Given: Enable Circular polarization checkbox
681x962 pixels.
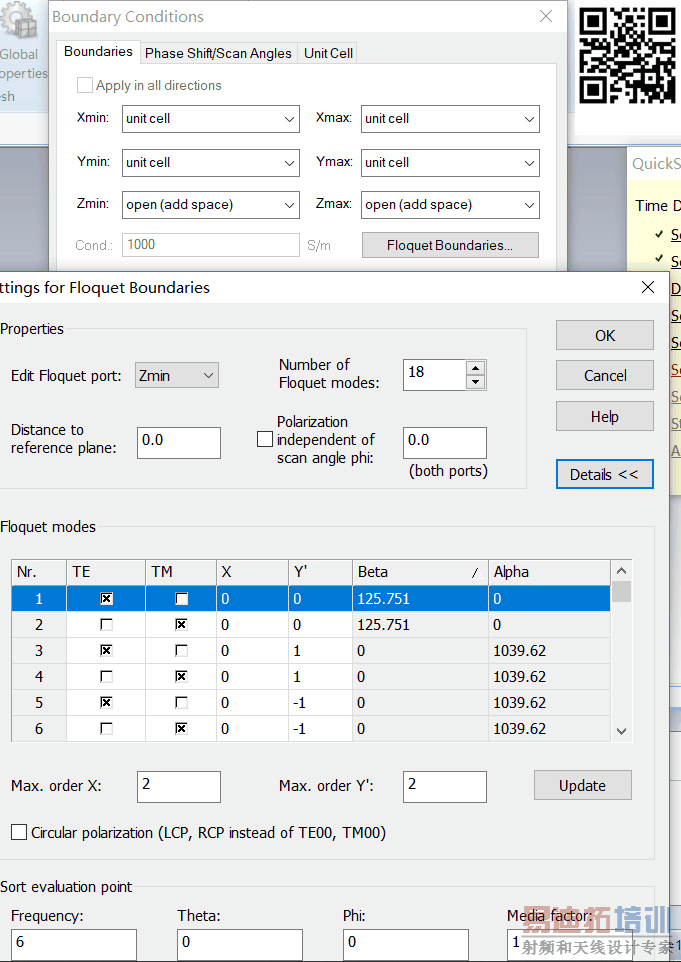Looking at the screenshot, I should [19, 833].
